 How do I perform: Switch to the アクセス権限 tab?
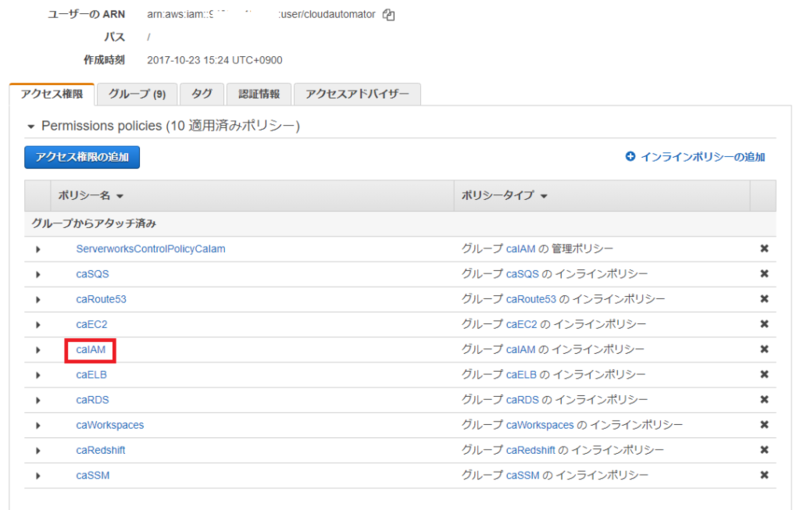[x=52, y=94]
